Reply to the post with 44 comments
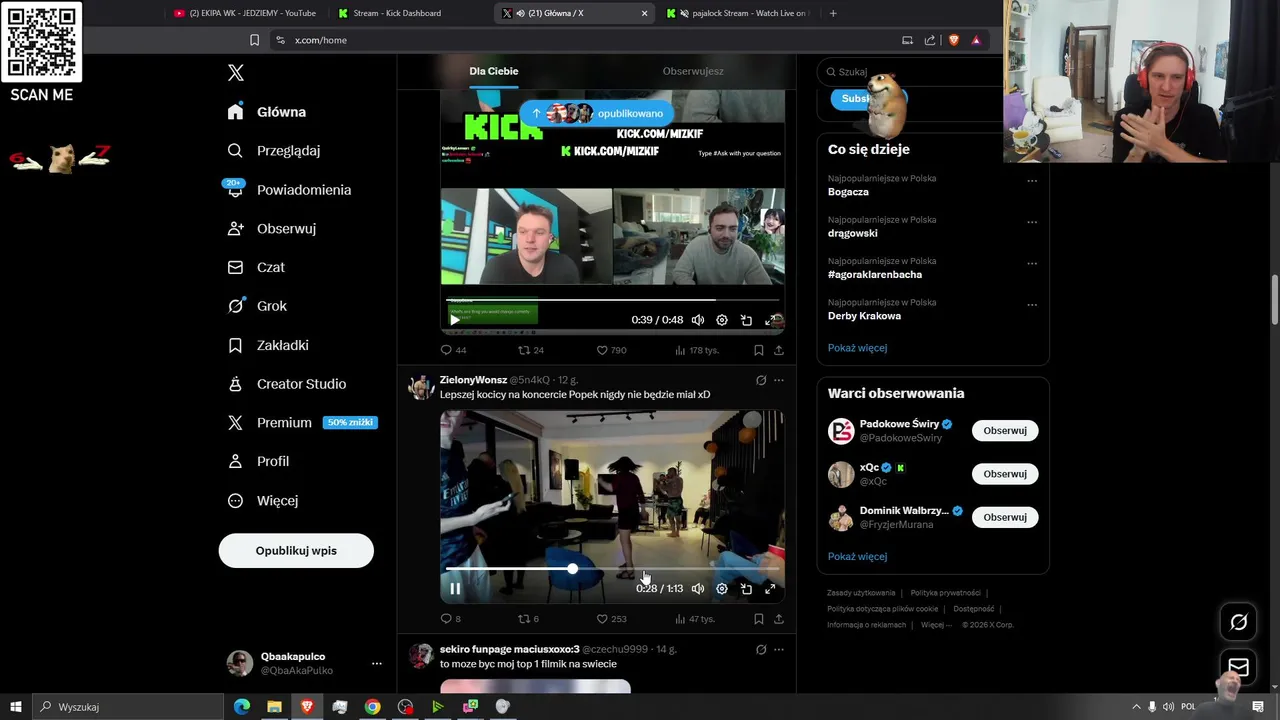Image resolution: width=1280 pixels, height=720 pixels. 453,350
